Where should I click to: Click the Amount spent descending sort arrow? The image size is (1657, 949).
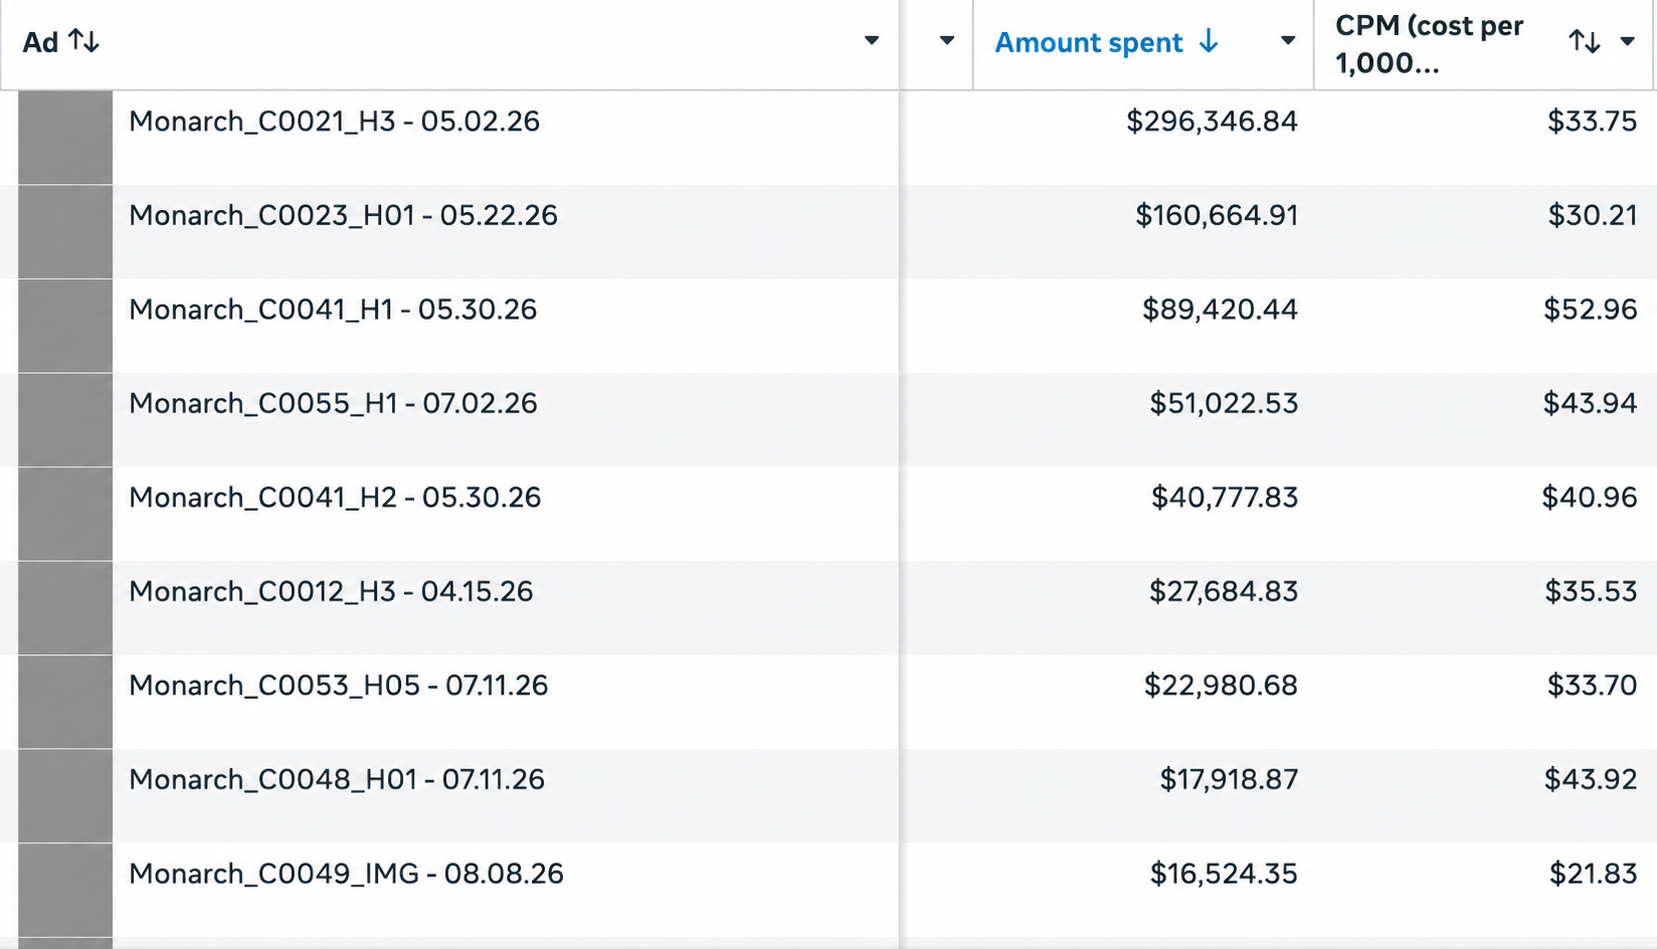click(x=1208, y=41)
